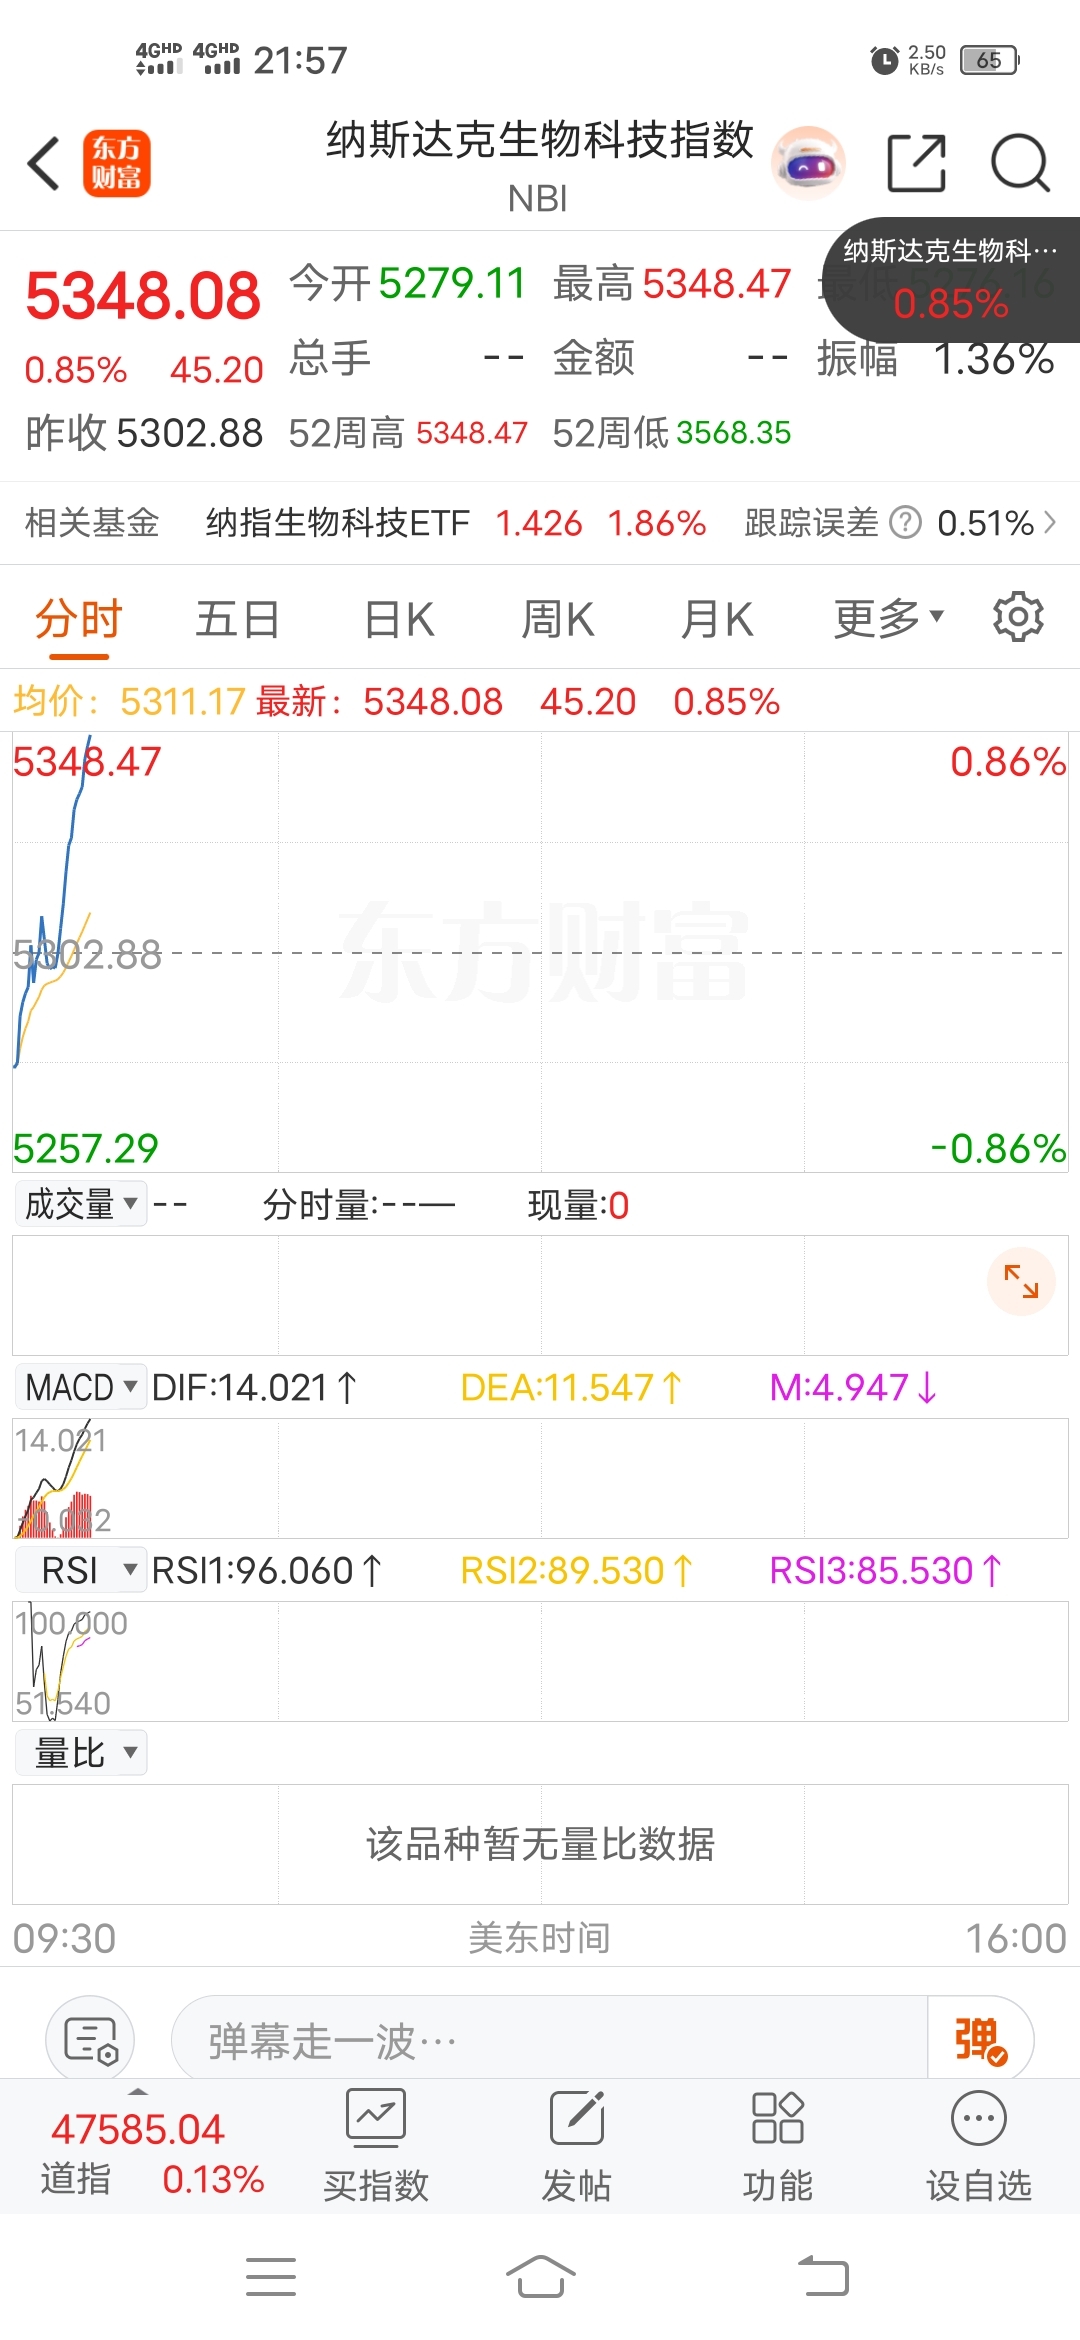Tap the search magnifier icon
Screen dimensions: 1080x2340
click(1019, 163)
